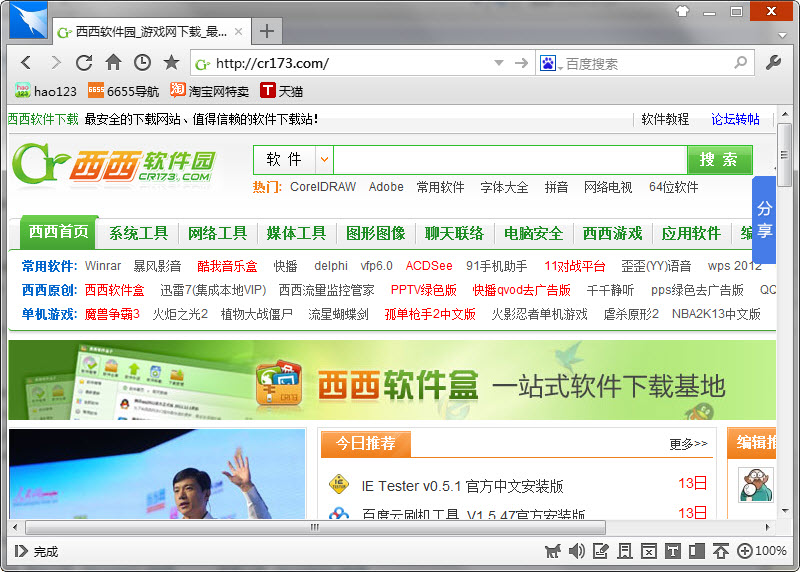Viewport: 800px width, 572px height.
Task: Click the edit note icon in status bar
Action: click(601, 551)
